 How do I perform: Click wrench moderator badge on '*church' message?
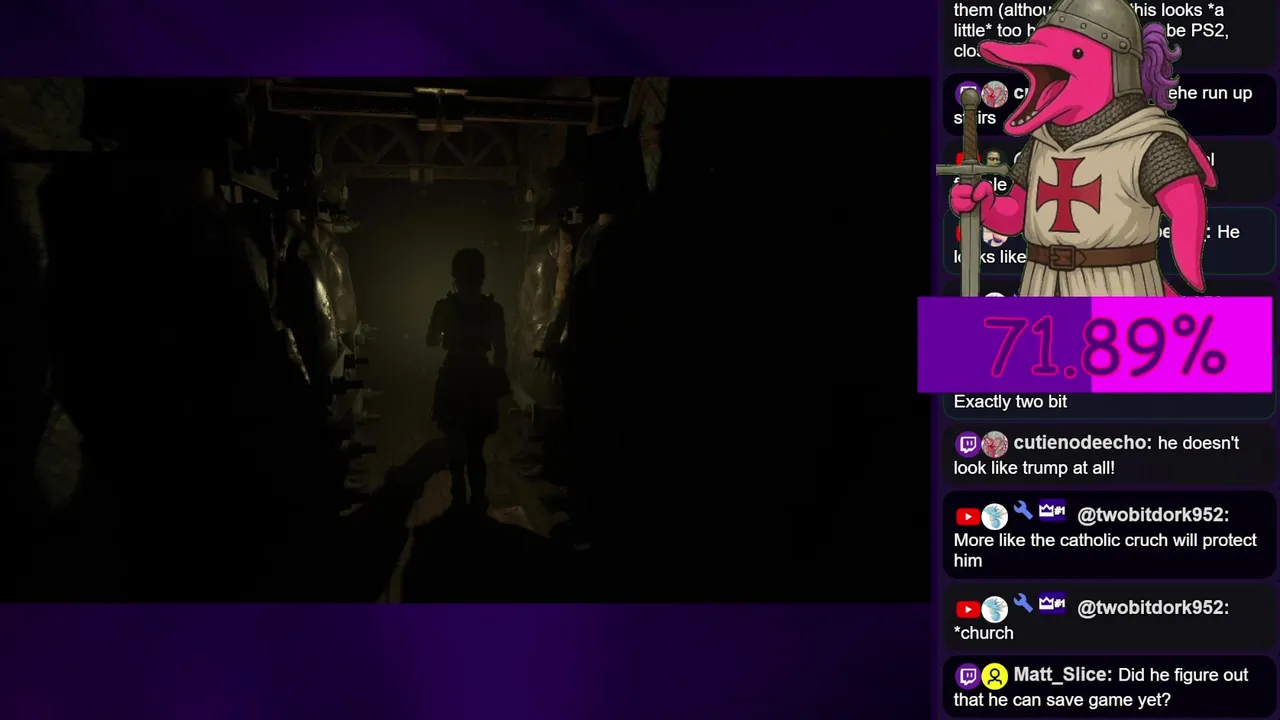click(x=1023, y=604)
